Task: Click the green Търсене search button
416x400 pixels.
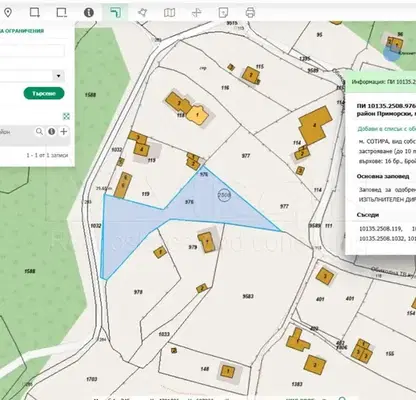Action: click(x=44, y=93)
